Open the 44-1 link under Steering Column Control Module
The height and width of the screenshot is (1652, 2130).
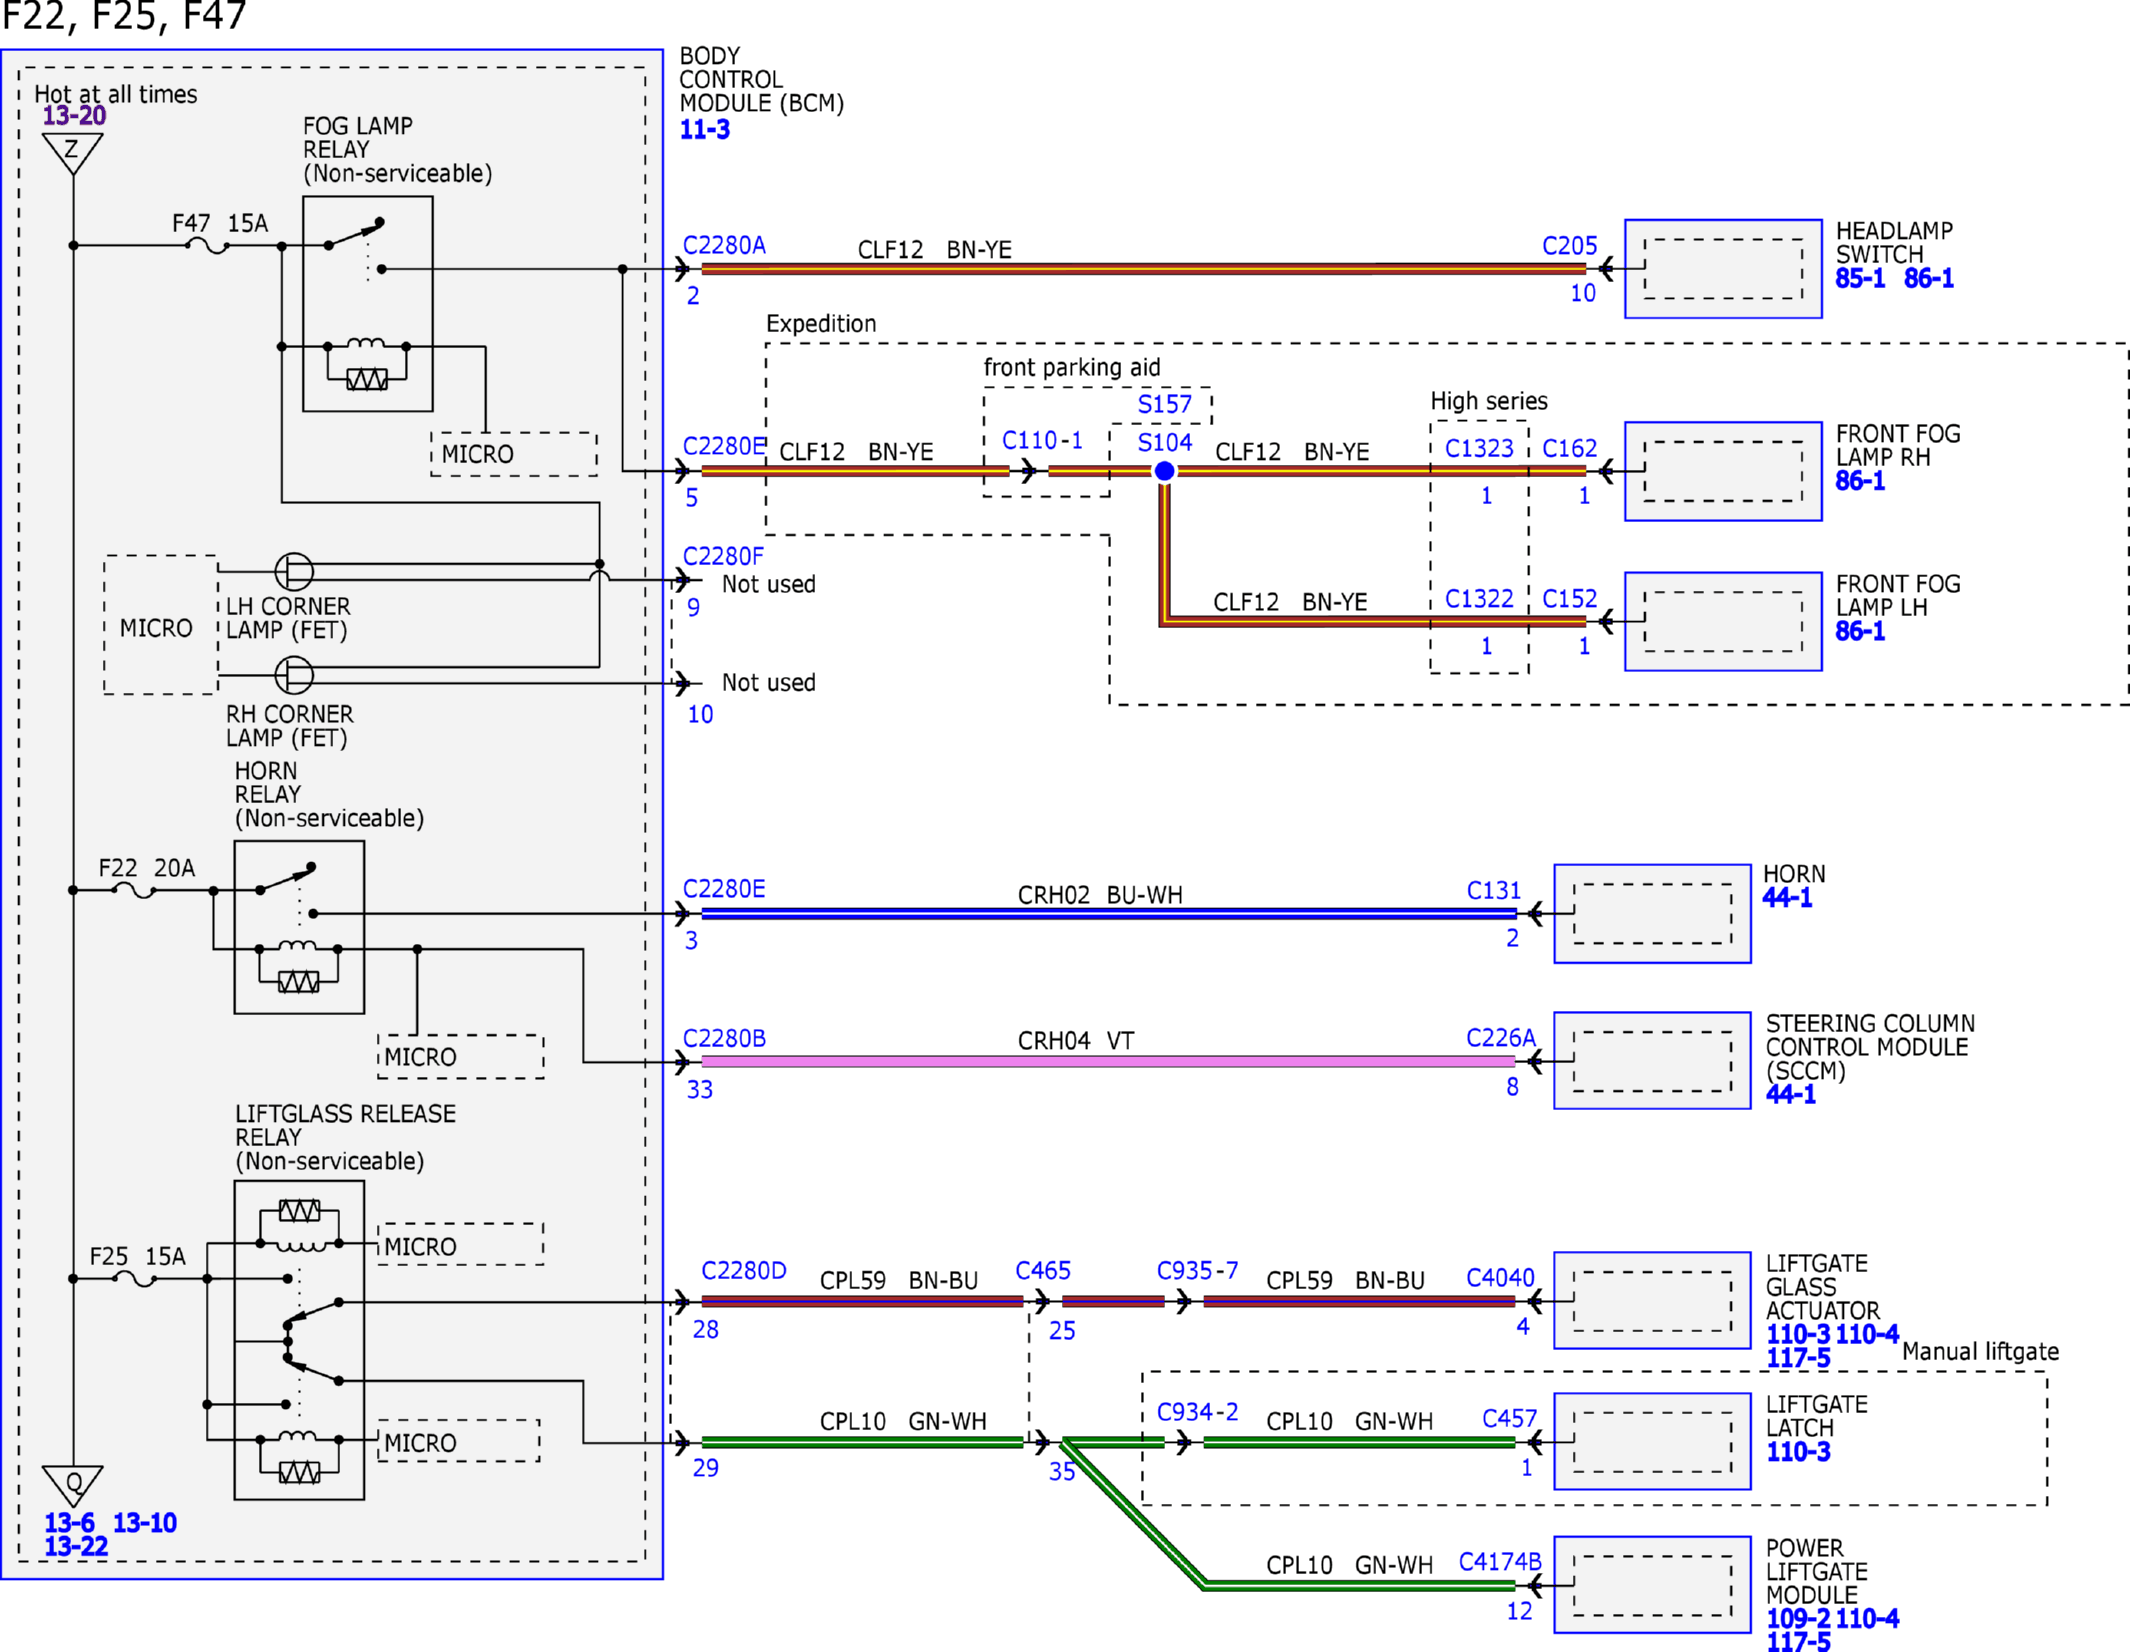[1791, 1094]
